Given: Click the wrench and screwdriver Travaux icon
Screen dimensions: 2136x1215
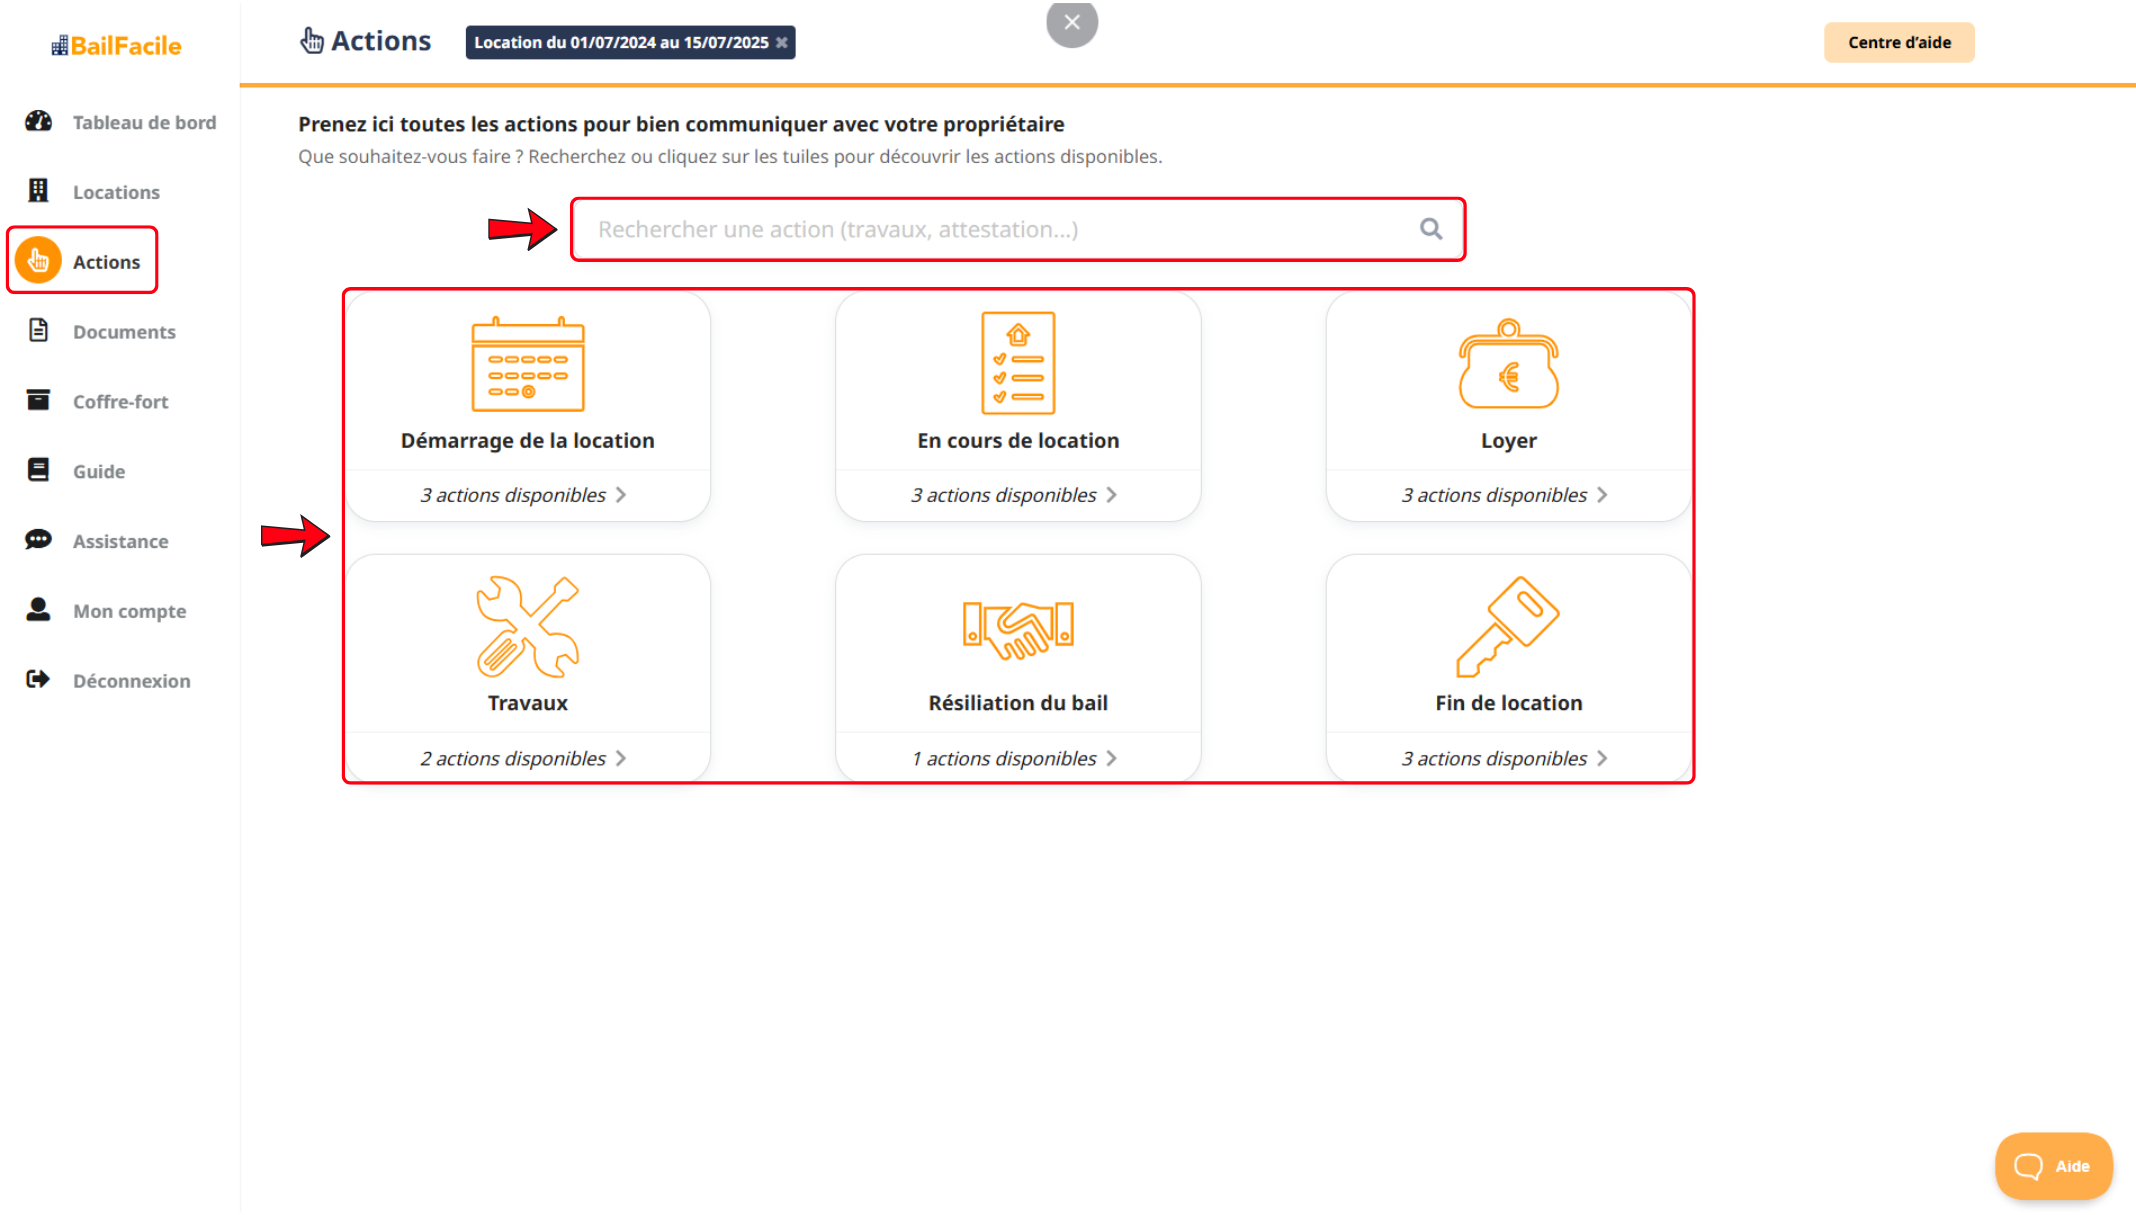Looking at the screenshot, I should click(x=528, y=627).
